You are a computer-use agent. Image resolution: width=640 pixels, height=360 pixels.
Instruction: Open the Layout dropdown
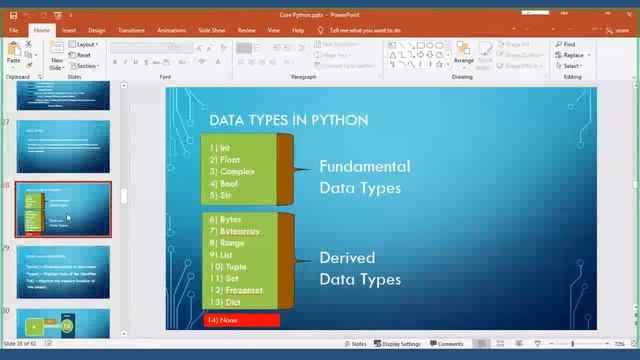84,44
